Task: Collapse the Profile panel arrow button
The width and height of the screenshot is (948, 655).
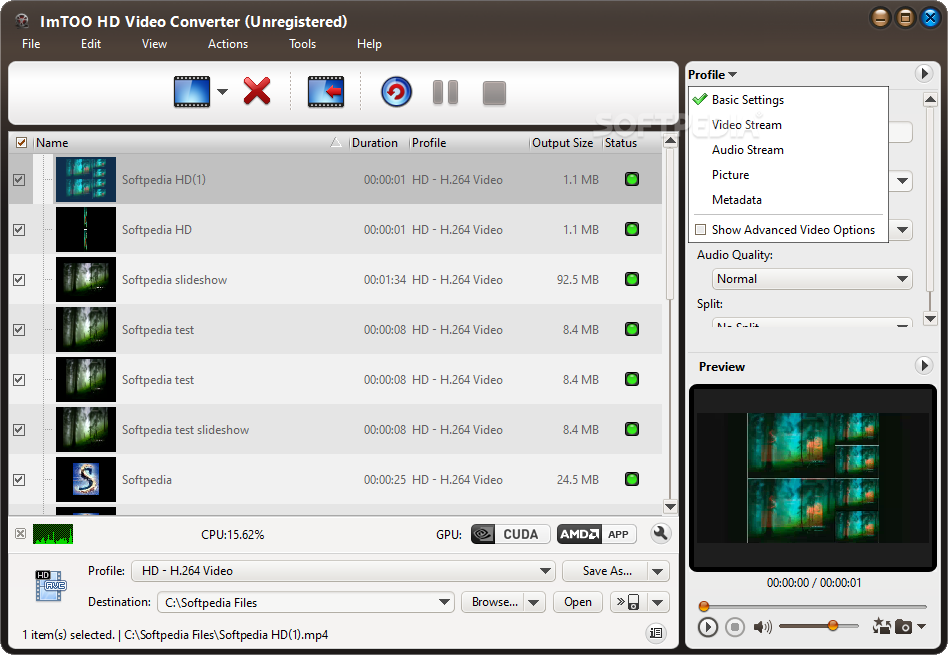Action: [x=923, y=74]
